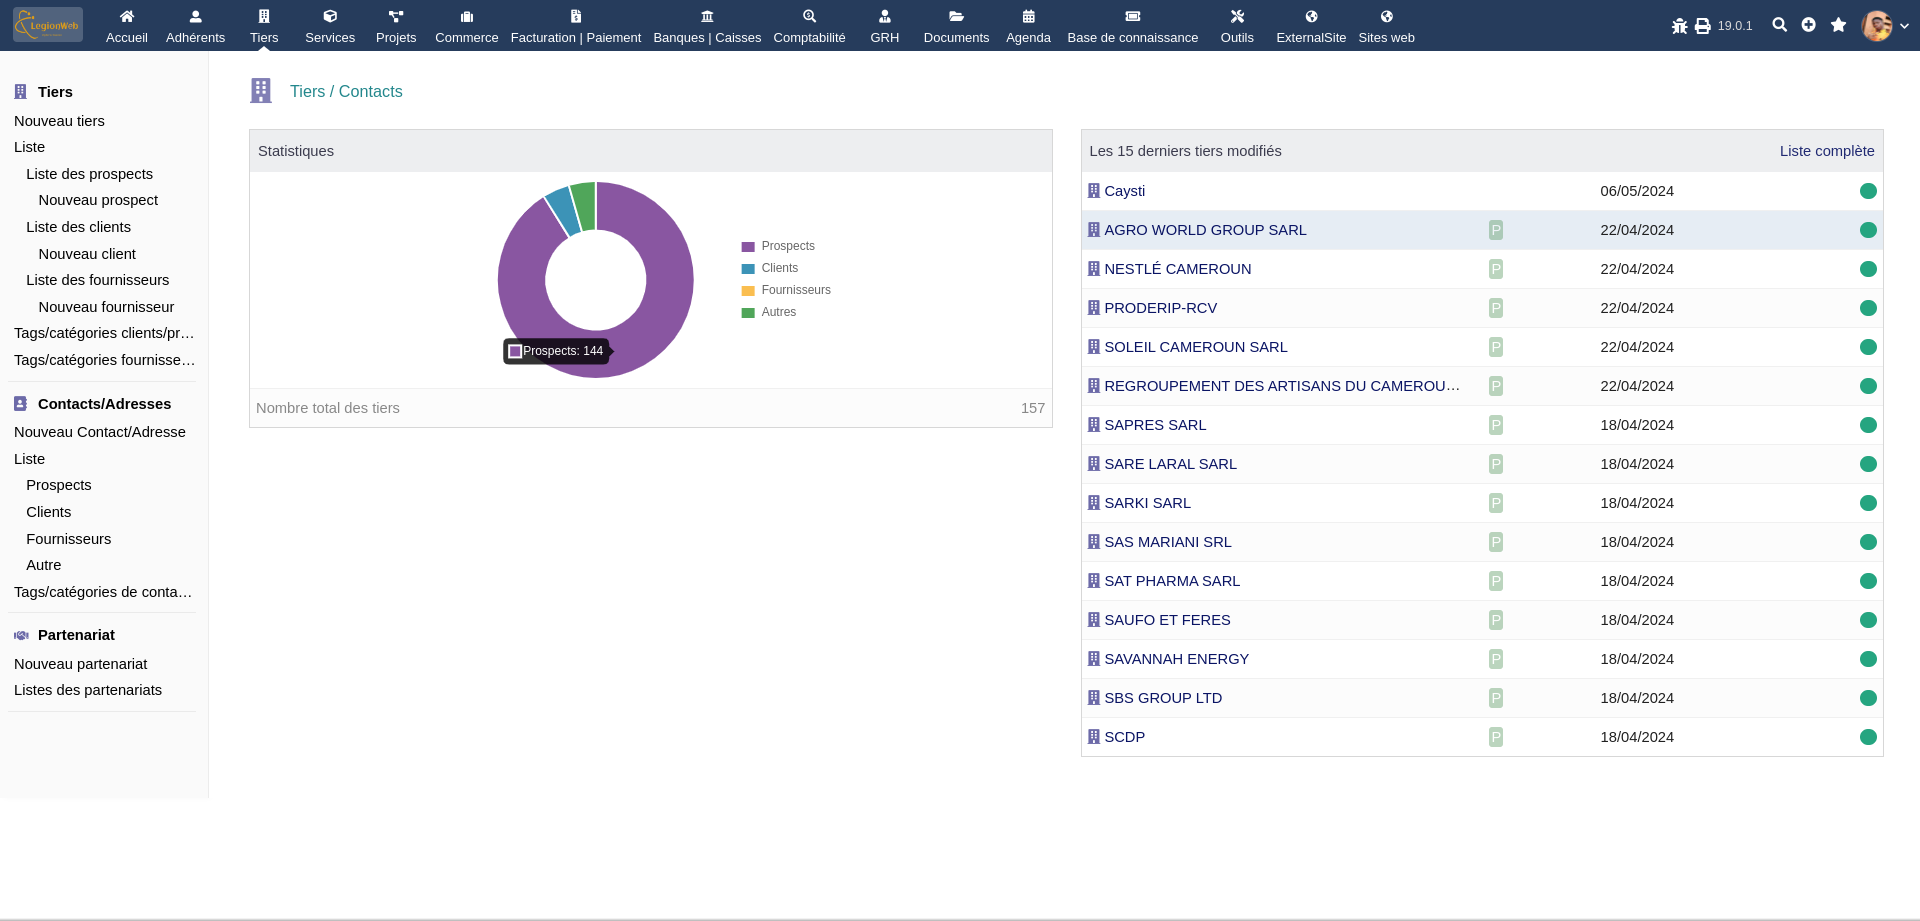Click the Contacts/Adresses section header

104,404
